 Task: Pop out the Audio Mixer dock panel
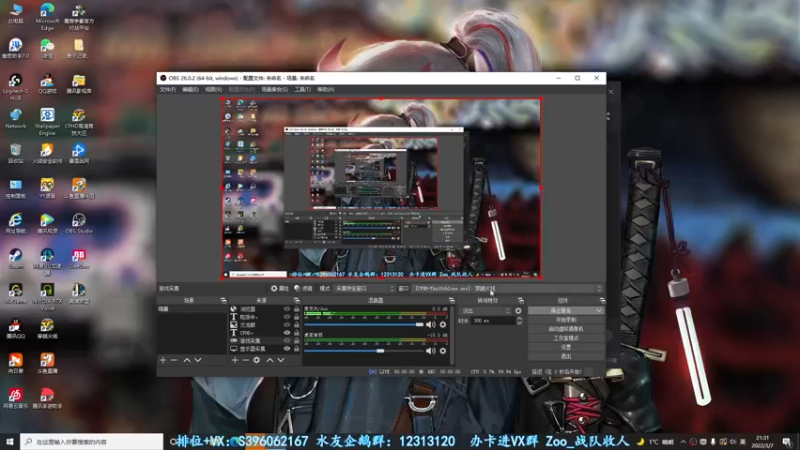click(x=452, y=301)
